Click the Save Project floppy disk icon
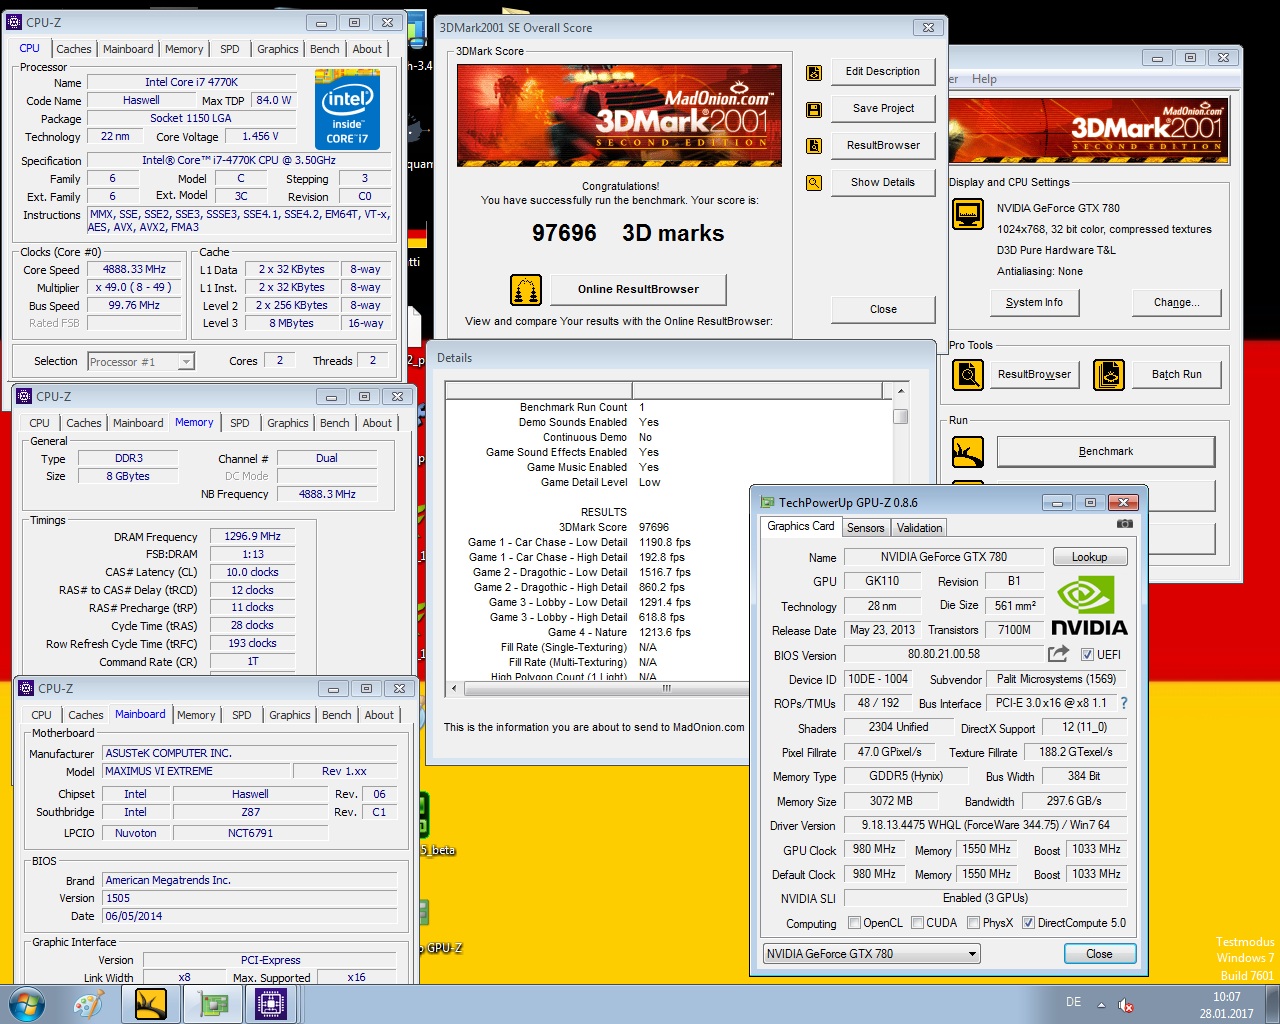Image resolution: width=1280 pixels, height=1024 pixels. pos(814,109)
